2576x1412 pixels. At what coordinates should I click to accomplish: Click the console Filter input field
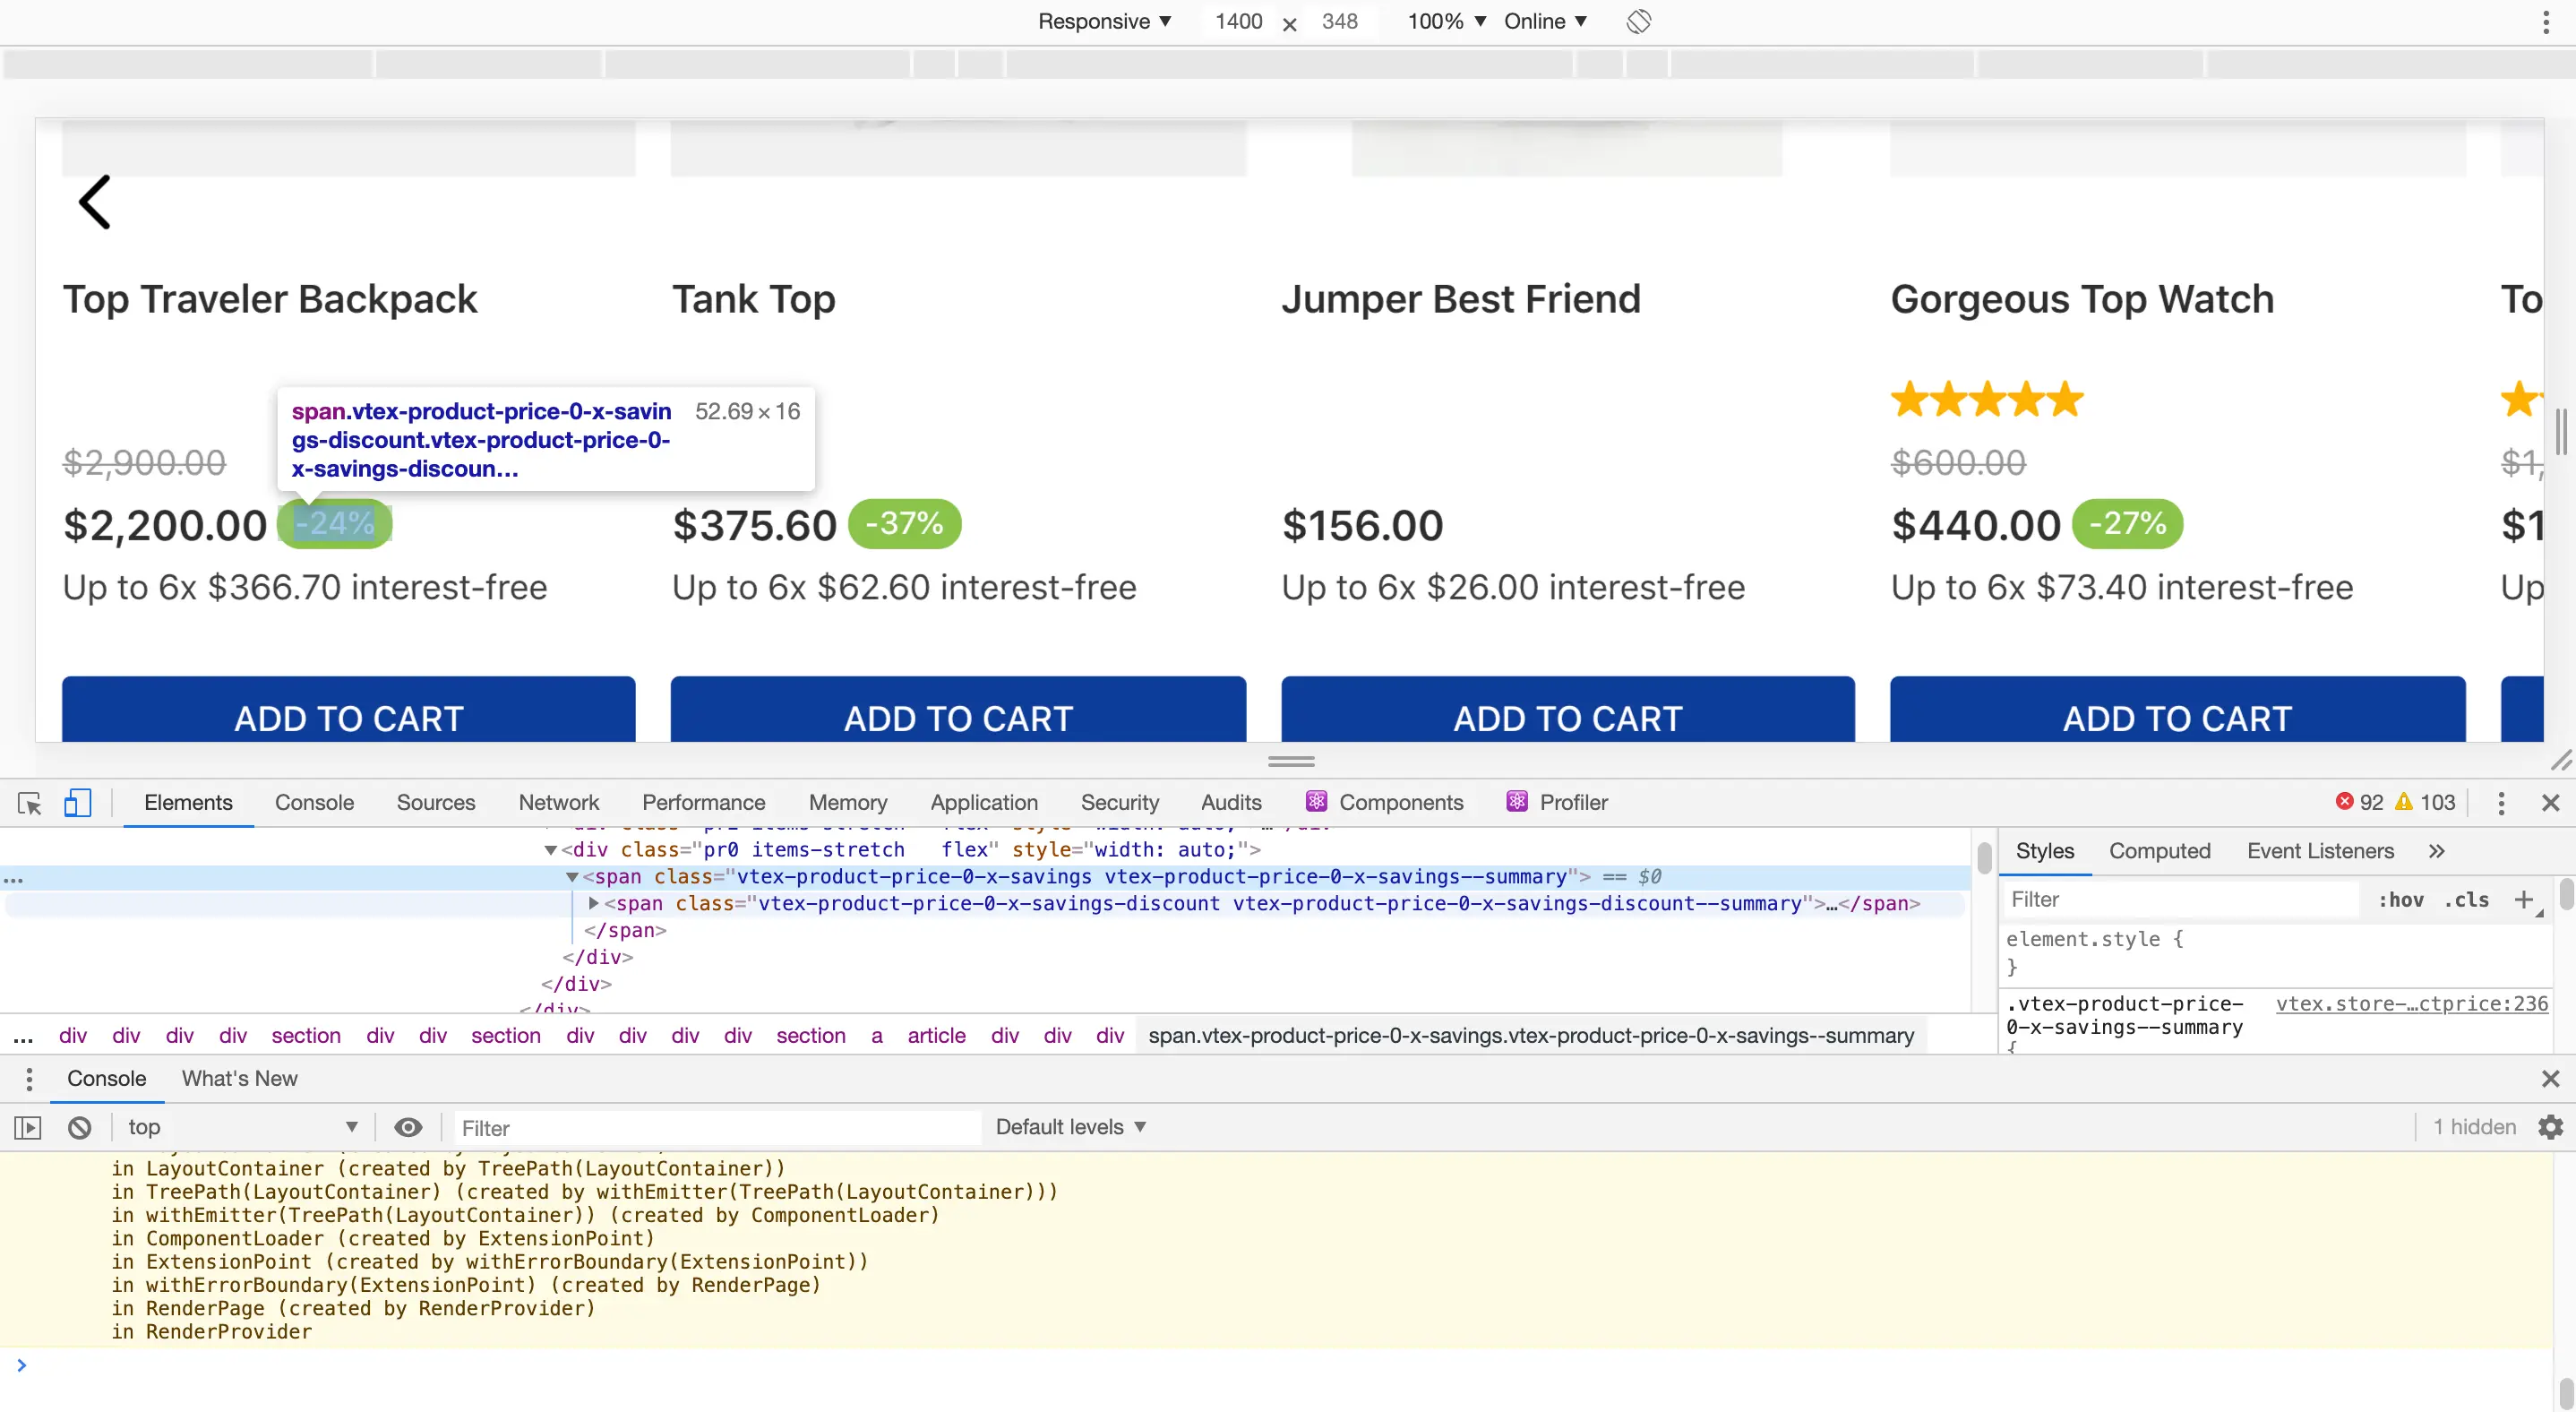pyautogui.click(x=715, y=1126)
